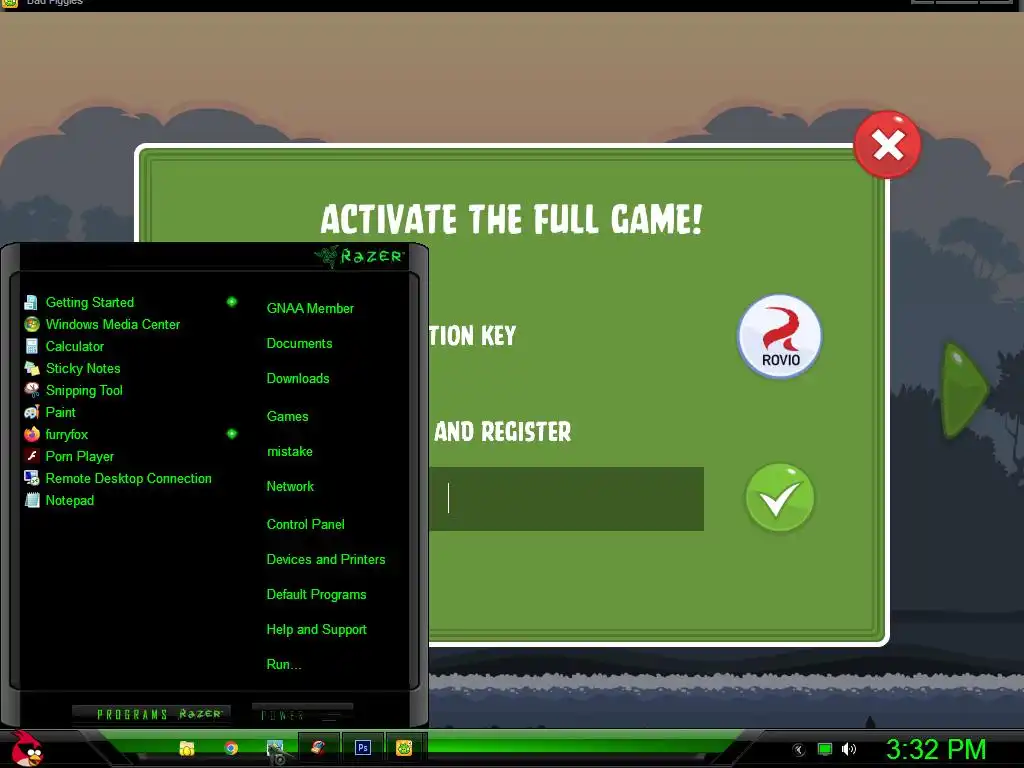Close the activation dialog with red X

click(x=888, y=145)
